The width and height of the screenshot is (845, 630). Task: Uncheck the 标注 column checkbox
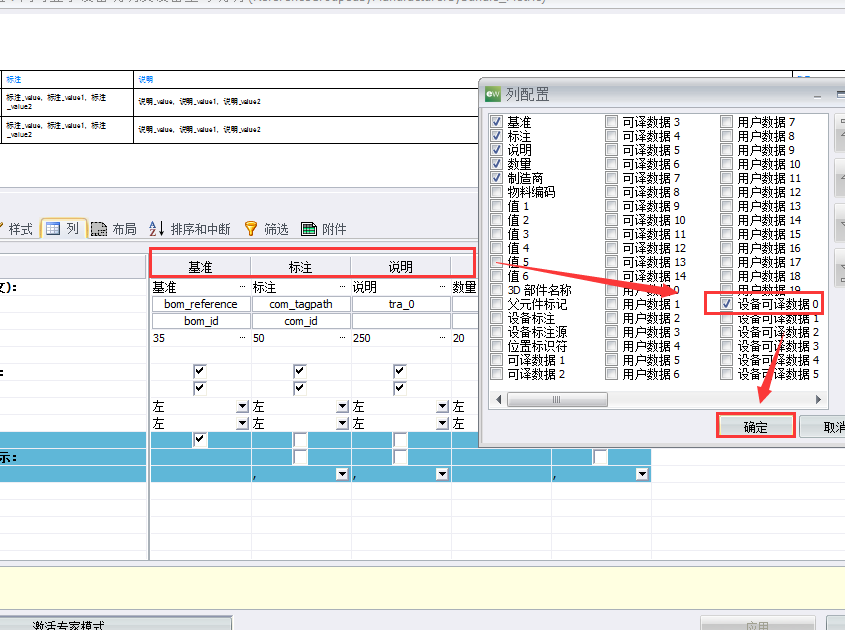pyautogui.click(x=496, y=136)
